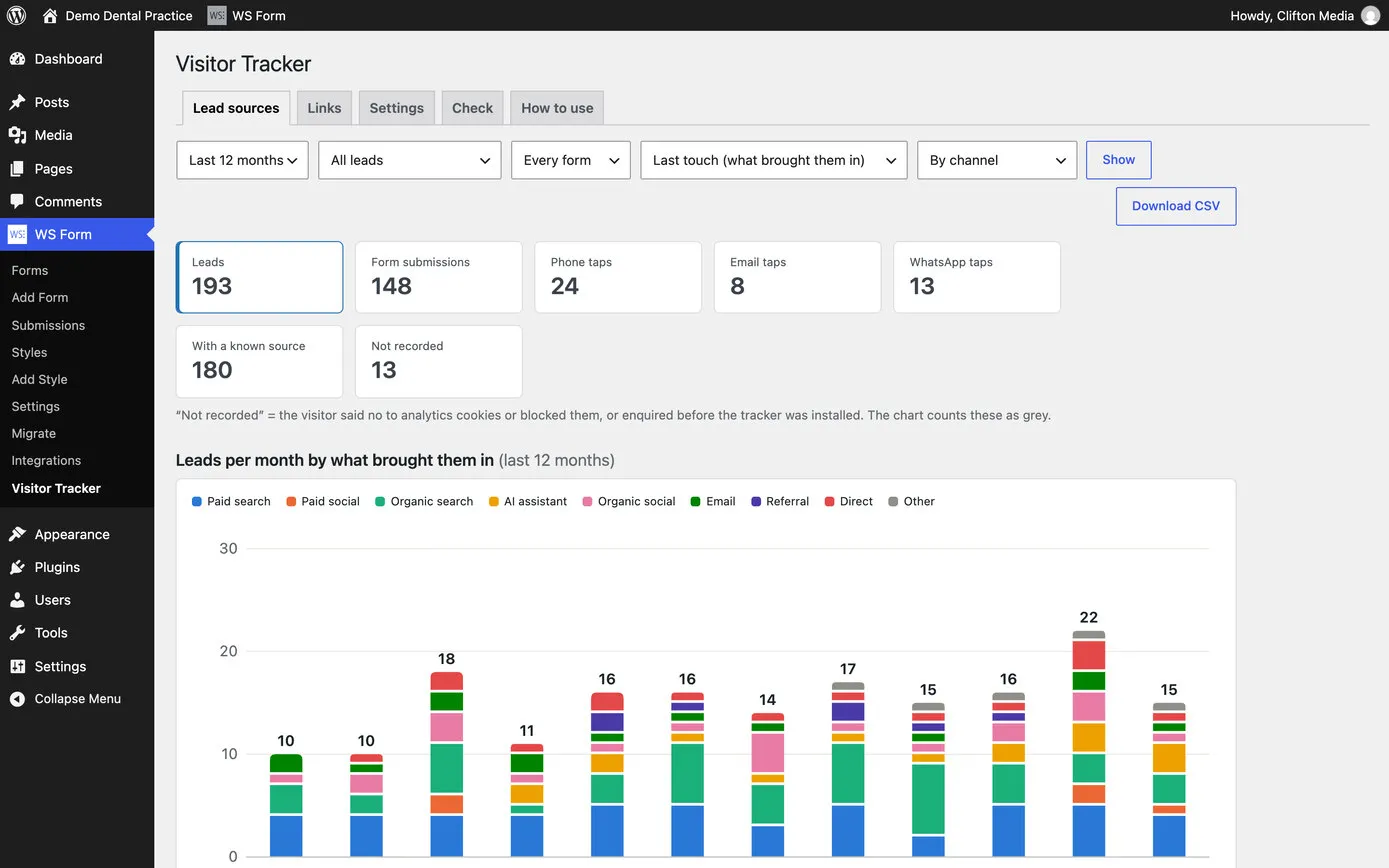Switch to the Lead sources tab
The image size is (1389, 868).
pyautogui.click(x=236, y=108)
